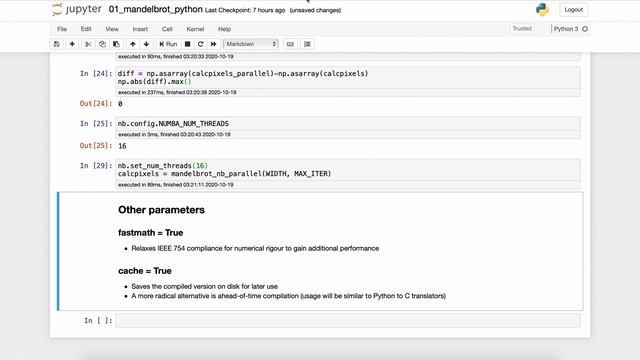
Task: Click the save and checkpoint icon
Action: click(57, 44)
